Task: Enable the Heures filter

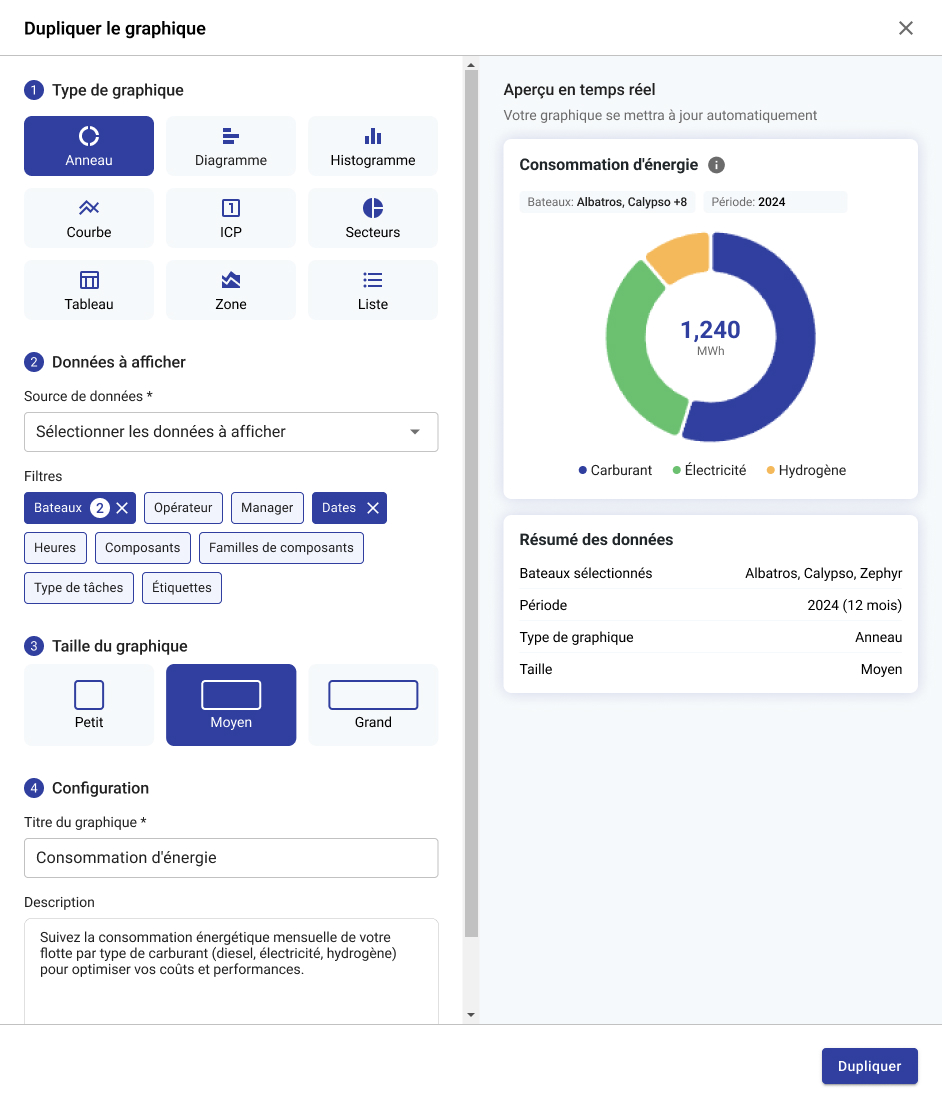Action: coord(55,548)
